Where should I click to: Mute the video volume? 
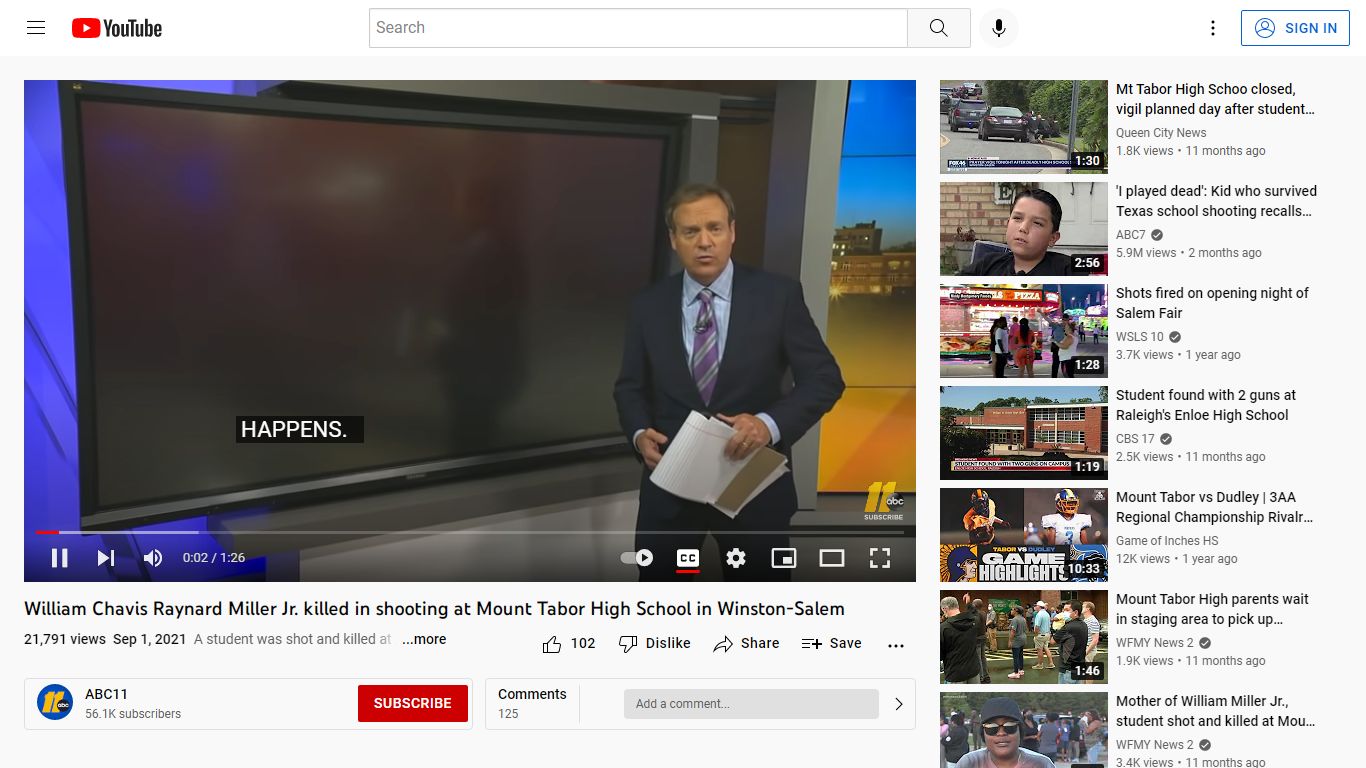[x=153, y=558]
